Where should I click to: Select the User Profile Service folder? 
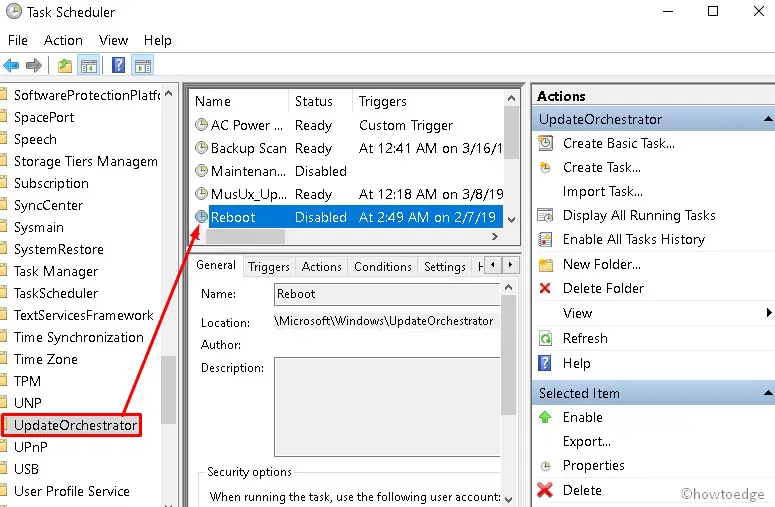pyautogui.click(x=72, y=491)
